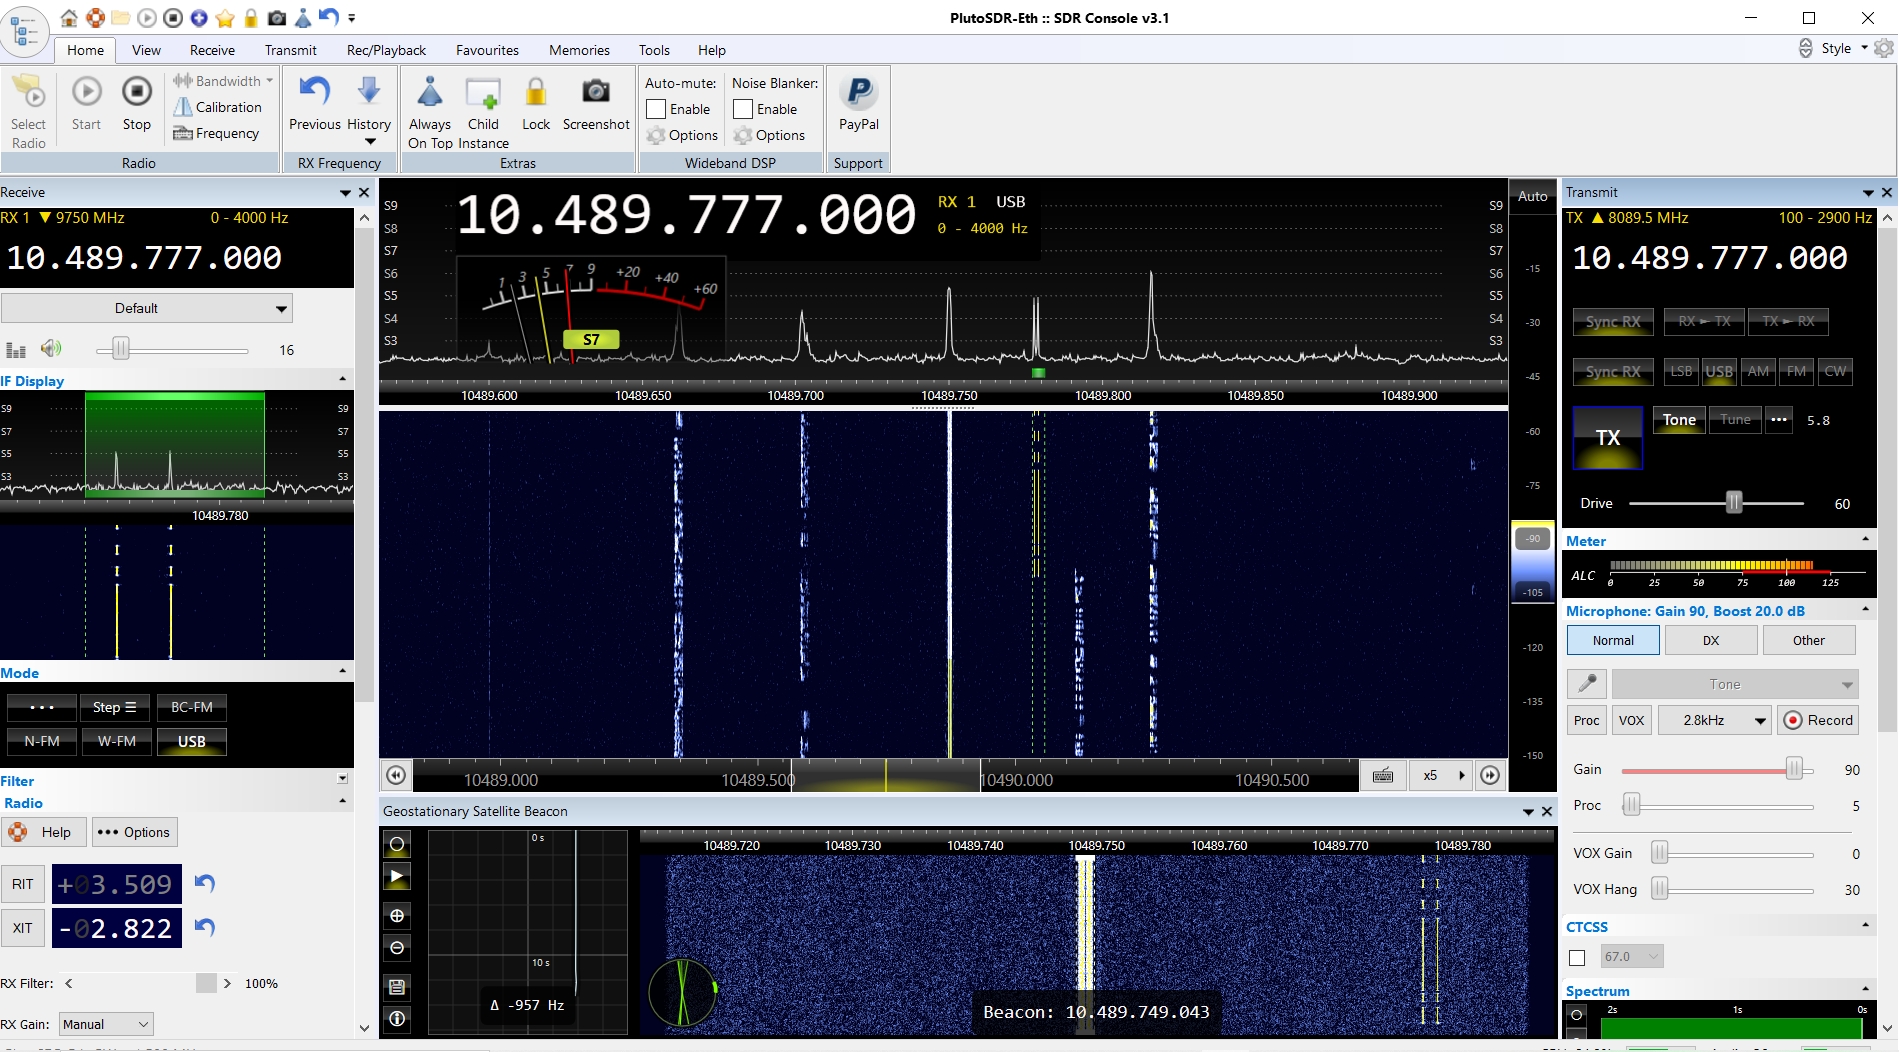Reset the RIT offset with undo arrow

tap(205, 883)
